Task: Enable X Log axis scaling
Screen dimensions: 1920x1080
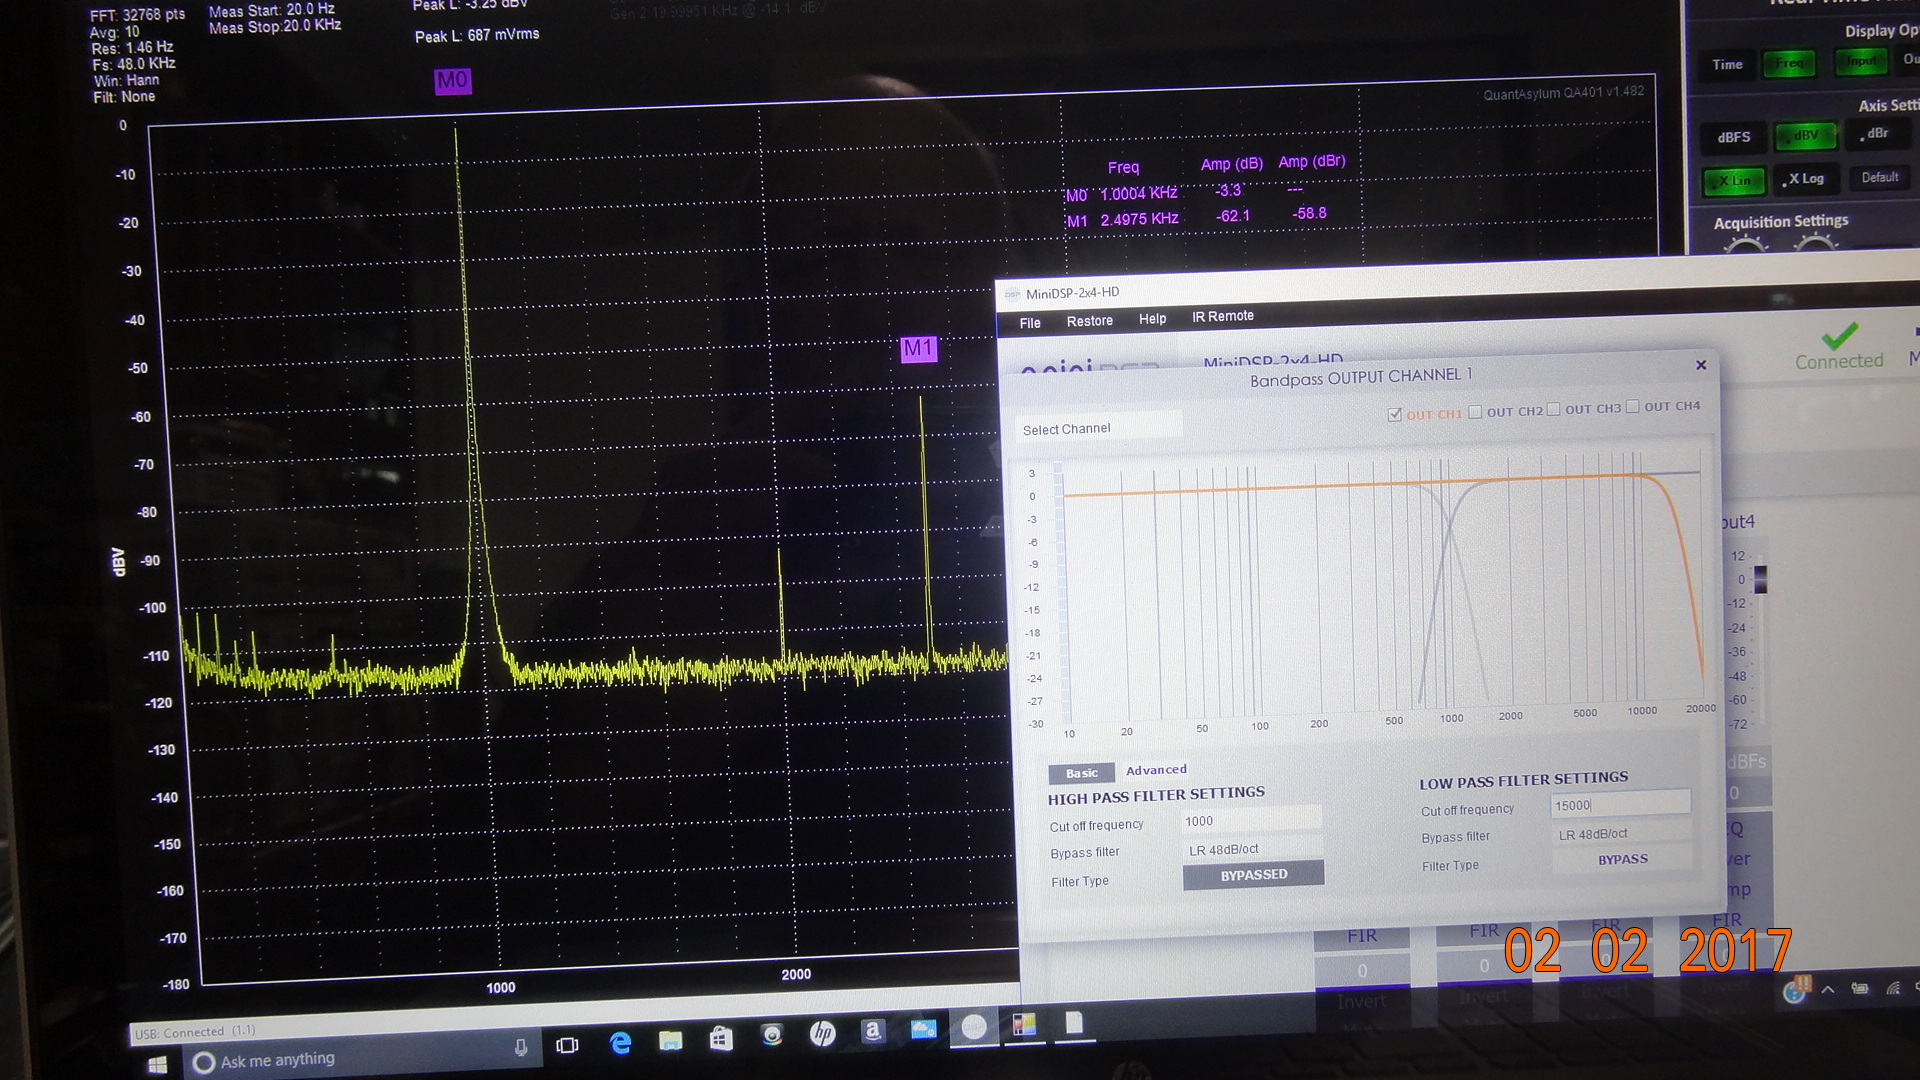Action: tap(1805, 179)
